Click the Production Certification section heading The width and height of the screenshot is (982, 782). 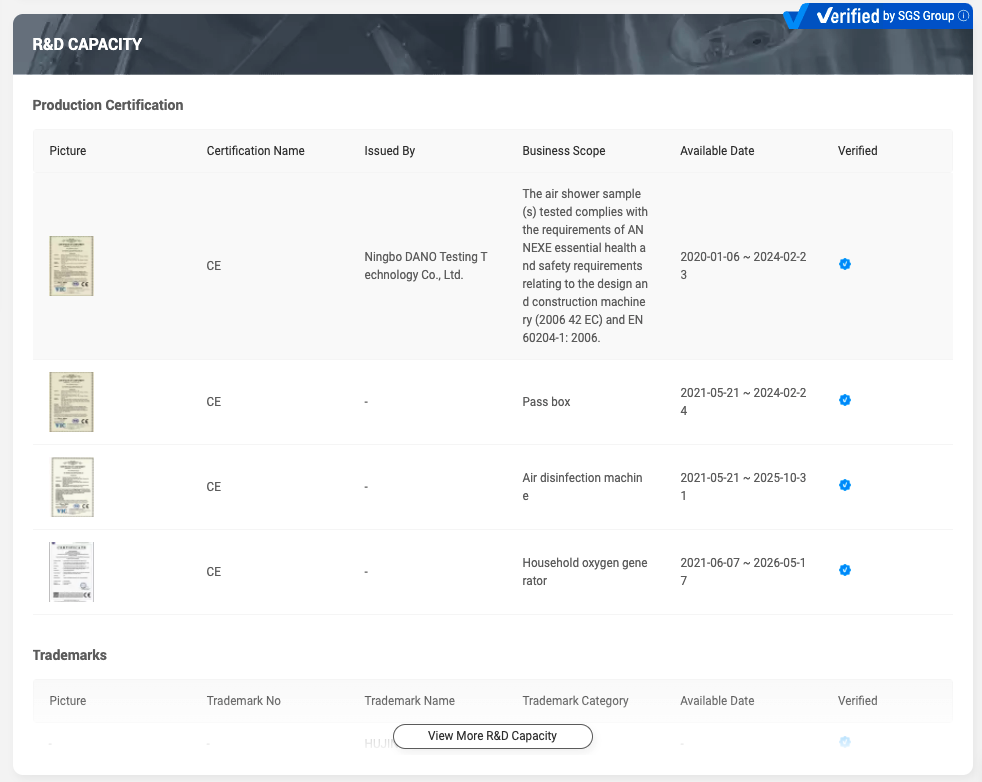point(108,105)
